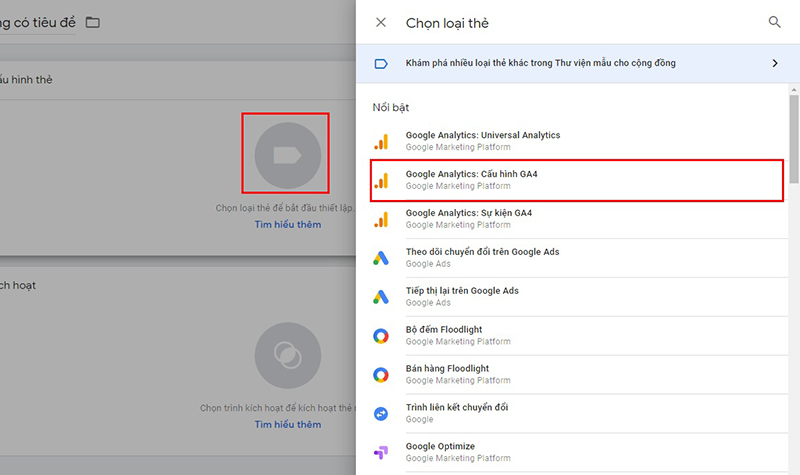This screenshot has width=800, height=475.
Task: Select Bán hàng Floodlight tag type
Action: point(580,374)
